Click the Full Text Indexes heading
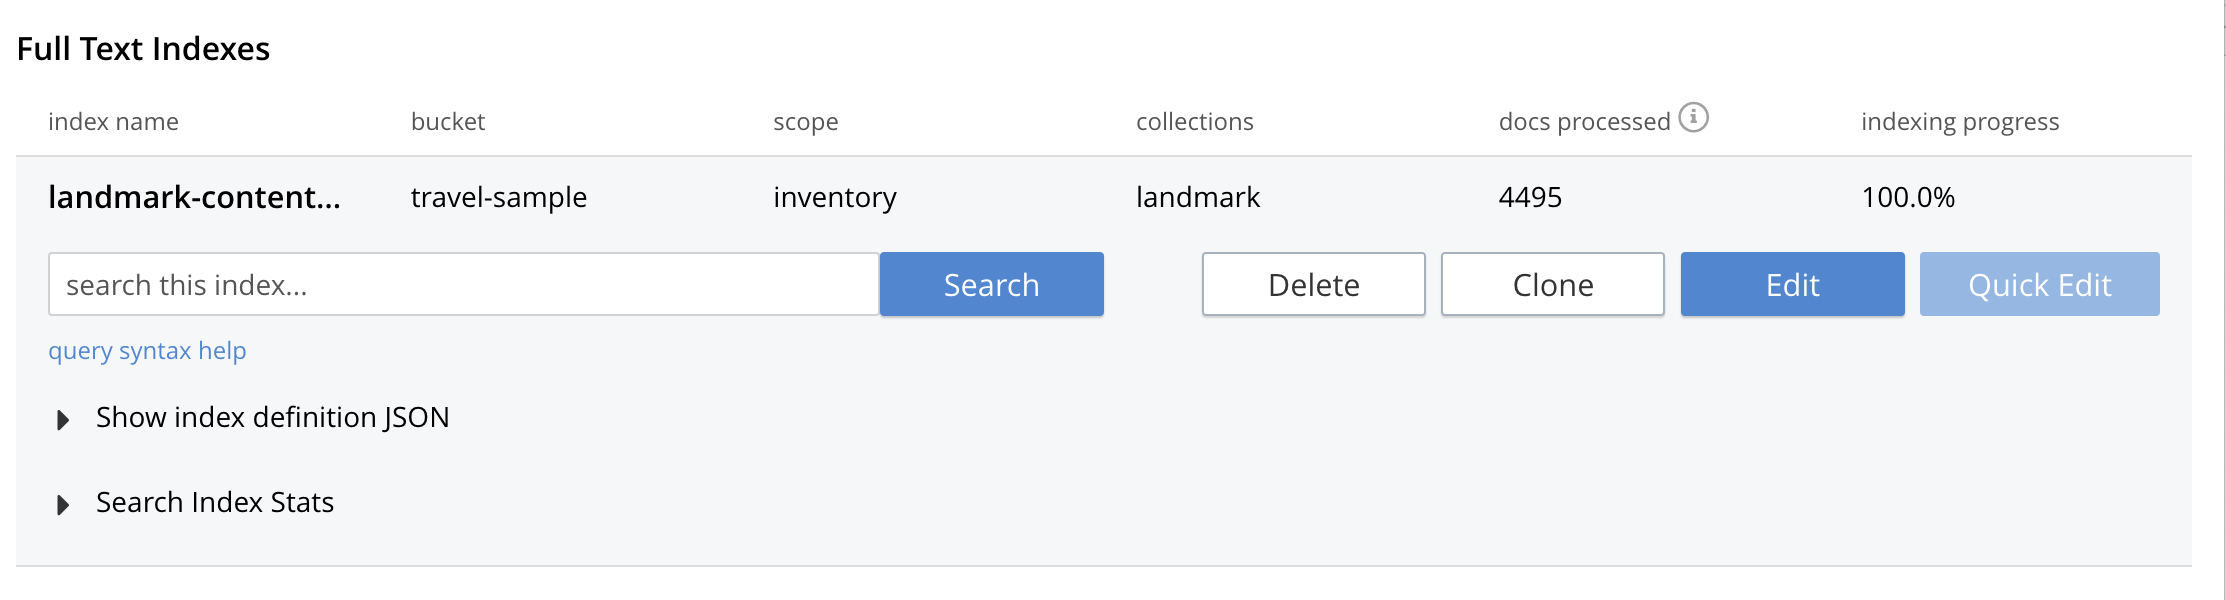Image resolution: width=2226 pixels, height=600 pixels. [143, 49]
